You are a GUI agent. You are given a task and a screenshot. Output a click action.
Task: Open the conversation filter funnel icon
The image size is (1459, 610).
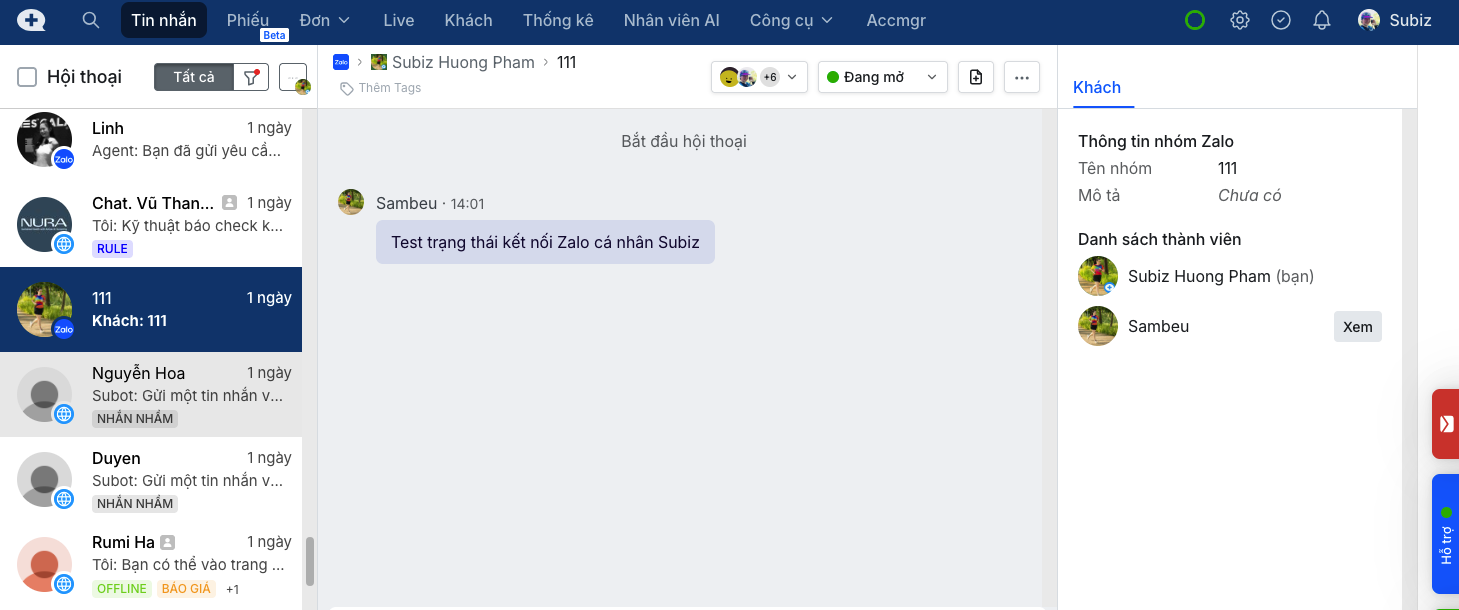251,77
